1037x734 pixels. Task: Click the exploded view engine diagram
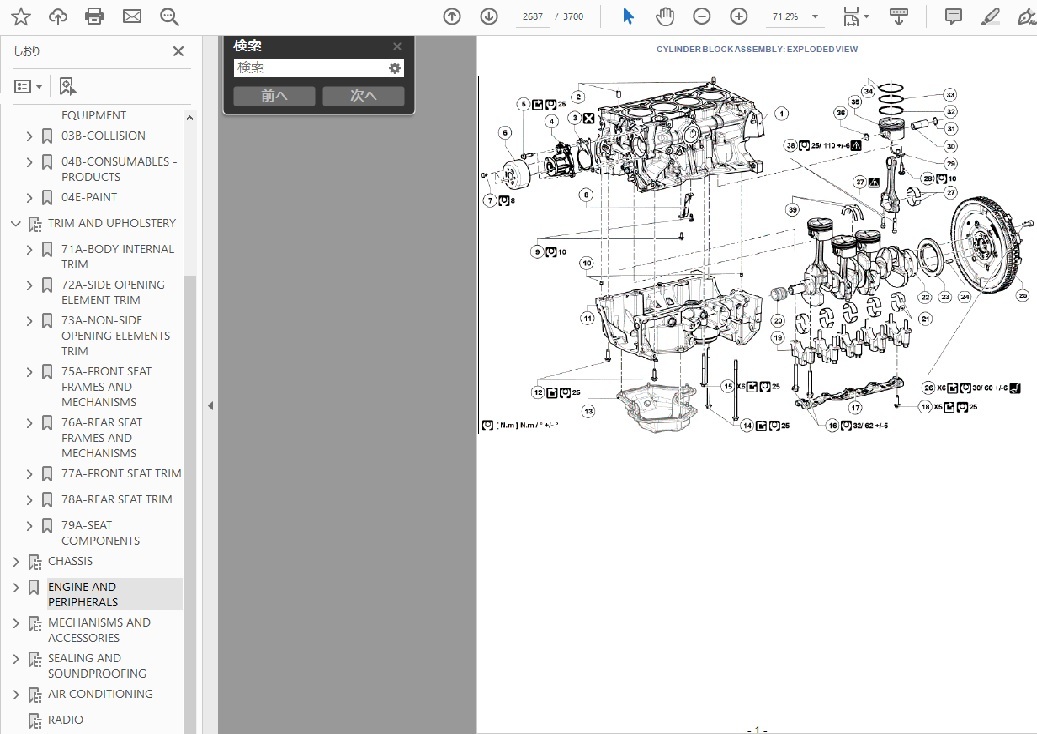[x=757, y=255]
